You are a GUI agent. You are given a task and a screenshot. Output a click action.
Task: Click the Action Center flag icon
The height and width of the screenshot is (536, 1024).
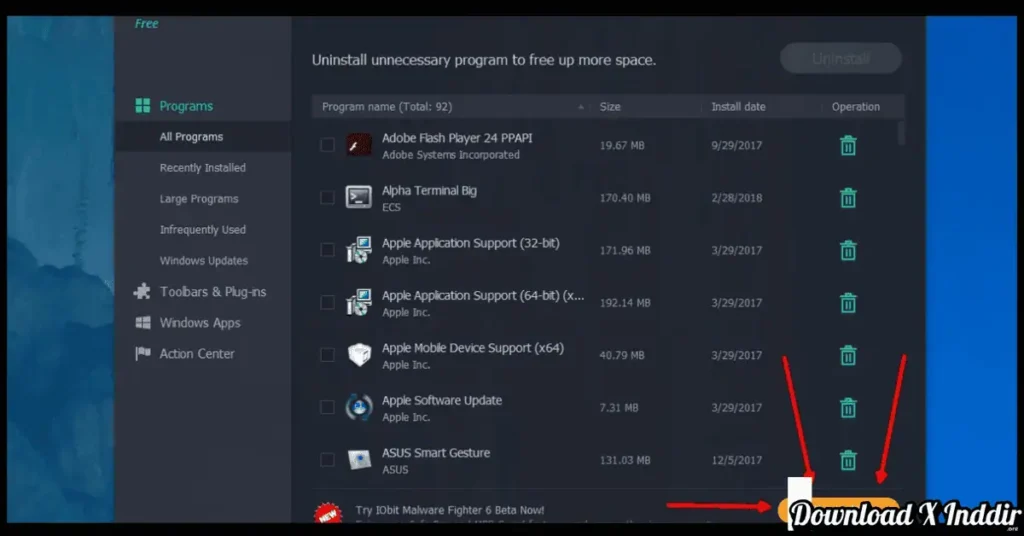(x=142, y=353)
